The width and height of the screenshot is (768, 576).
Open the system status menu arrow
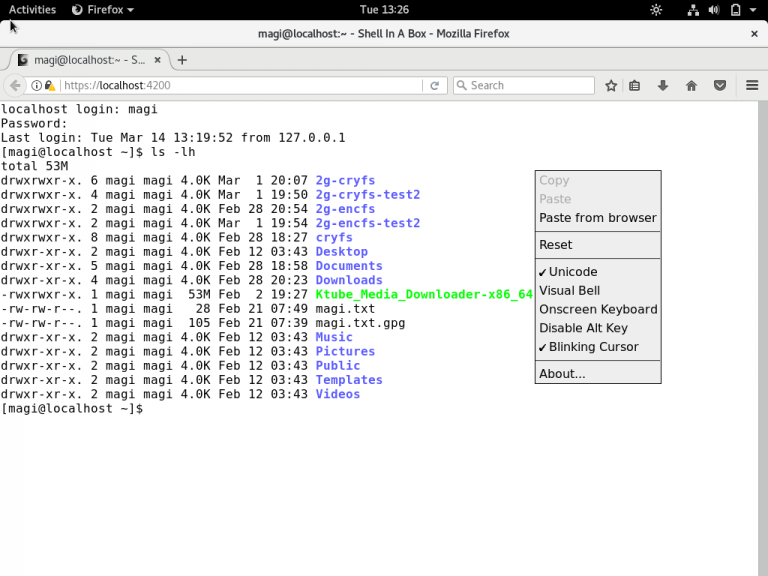(x=755, y=10)
